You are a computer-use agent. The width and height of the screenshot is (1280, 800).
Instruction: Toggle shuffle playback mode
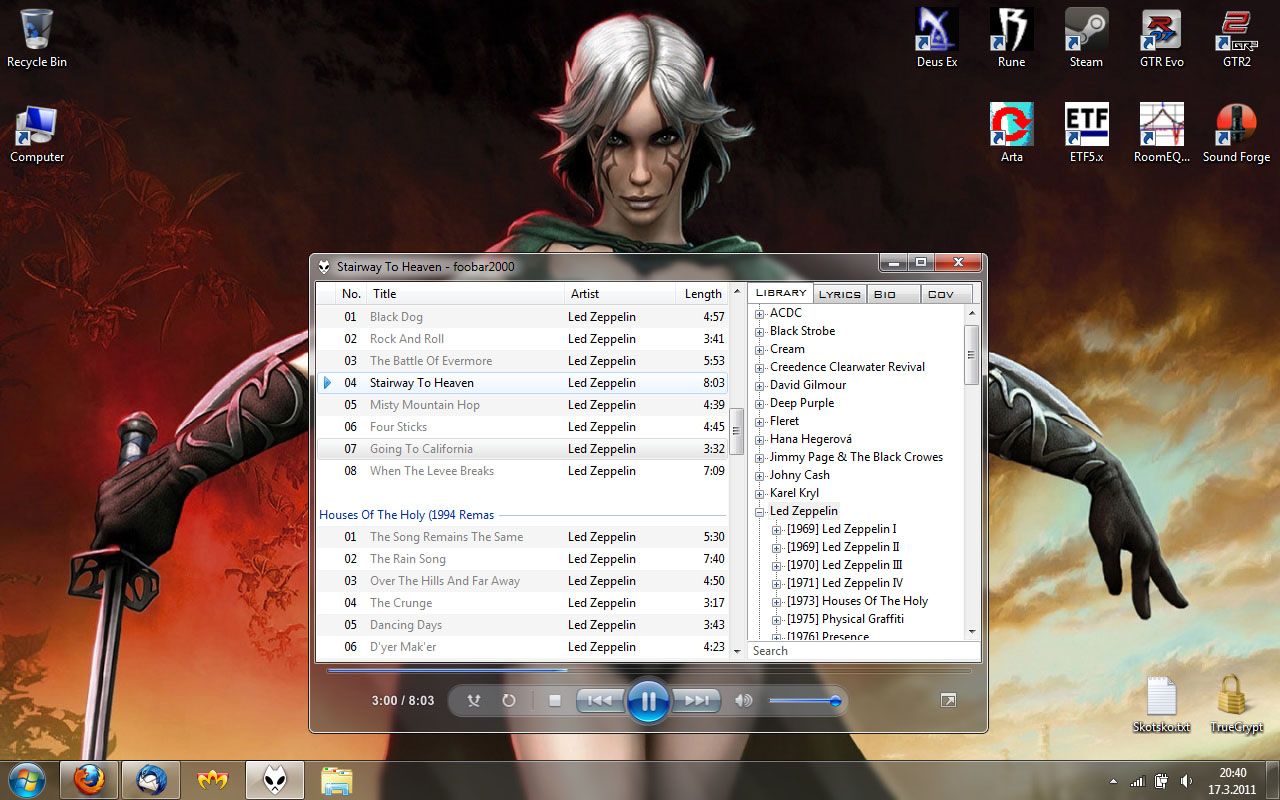tap(474, 701)
